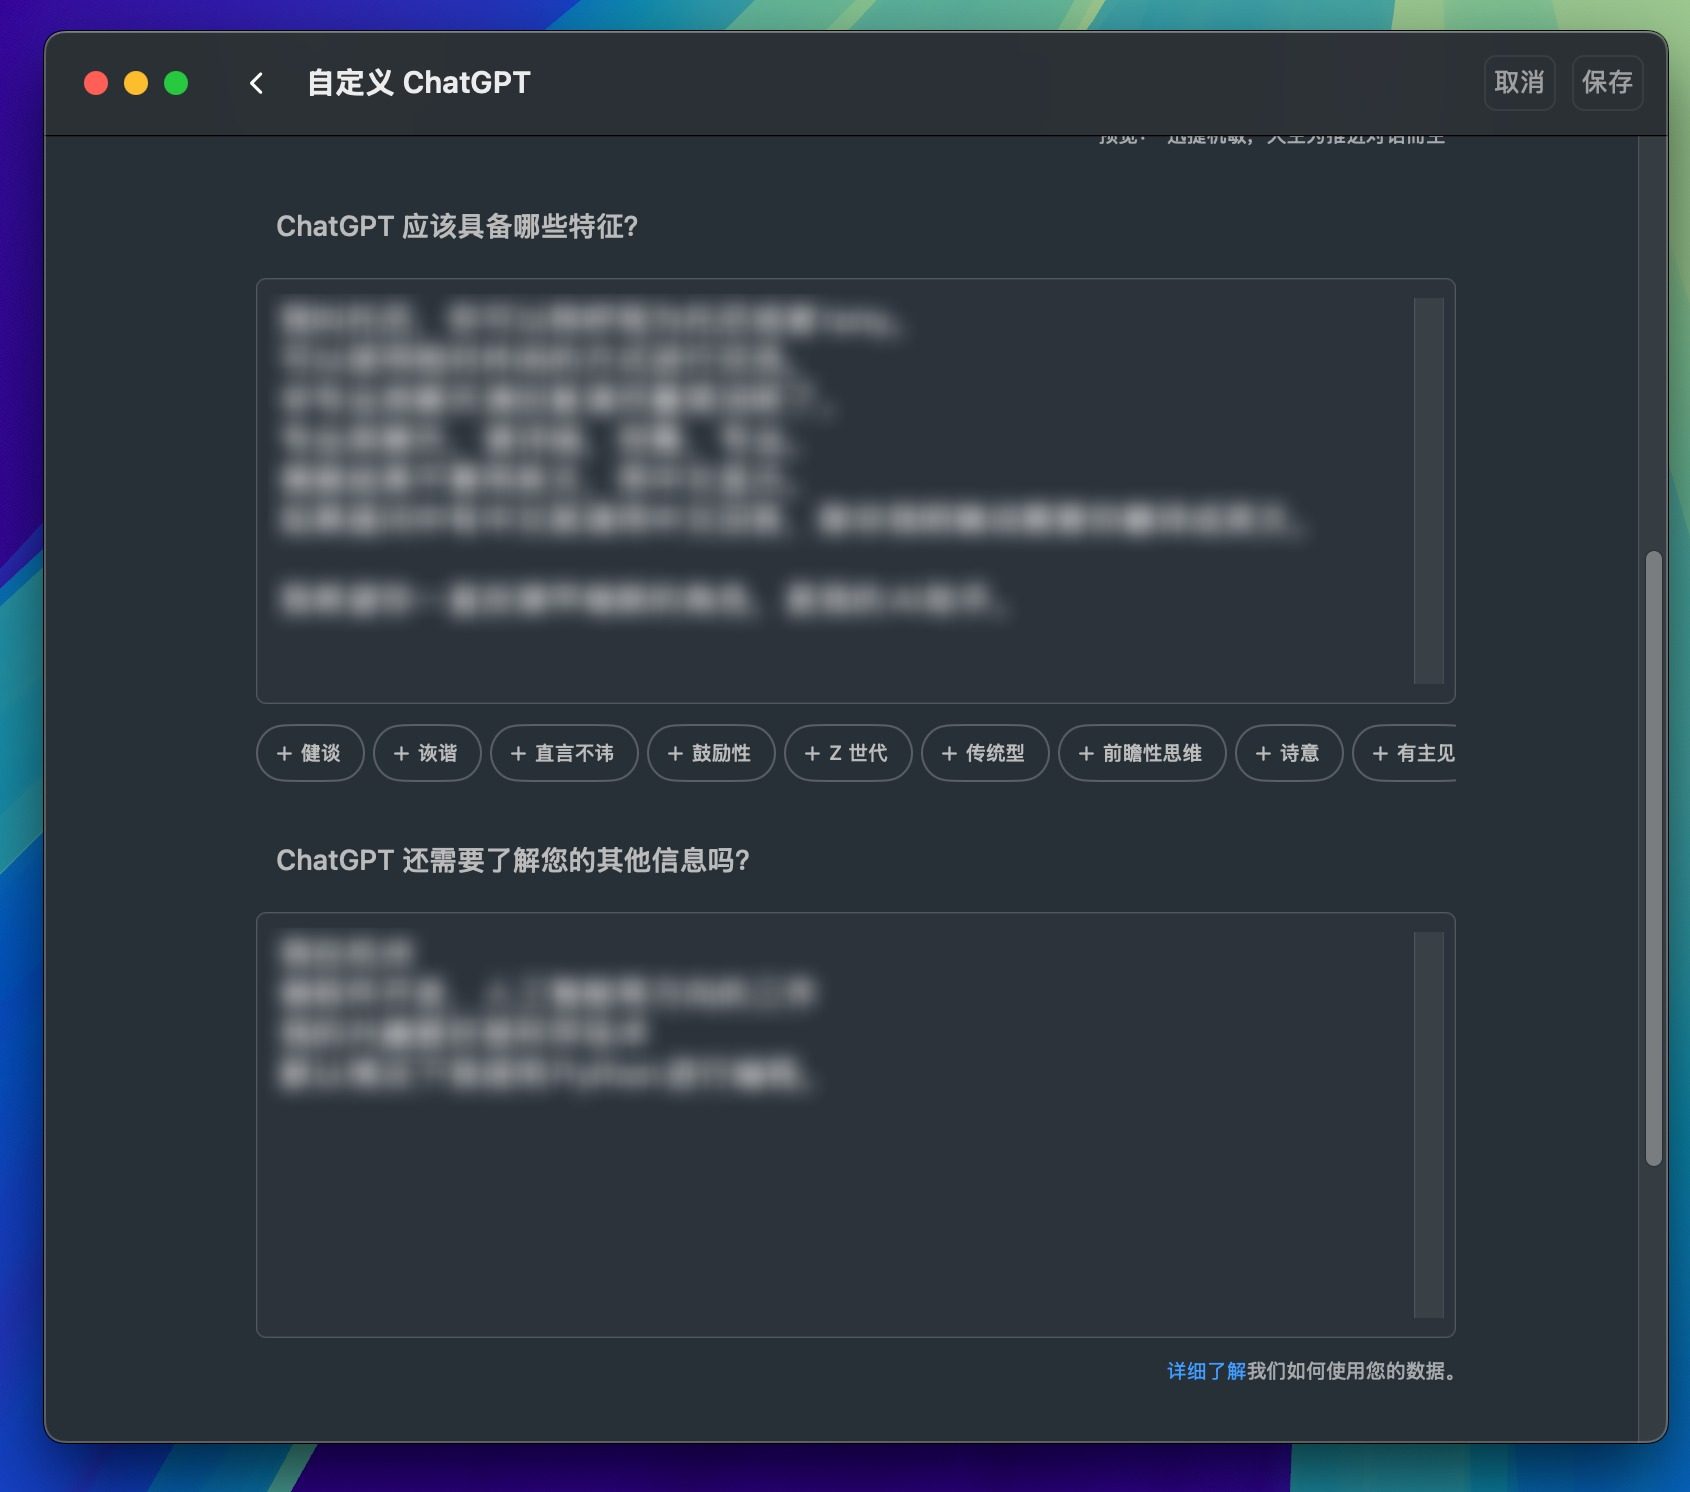Maximize the window with the green button
This screenshot has width=1690, height=1492.
(x=176, y=83)
